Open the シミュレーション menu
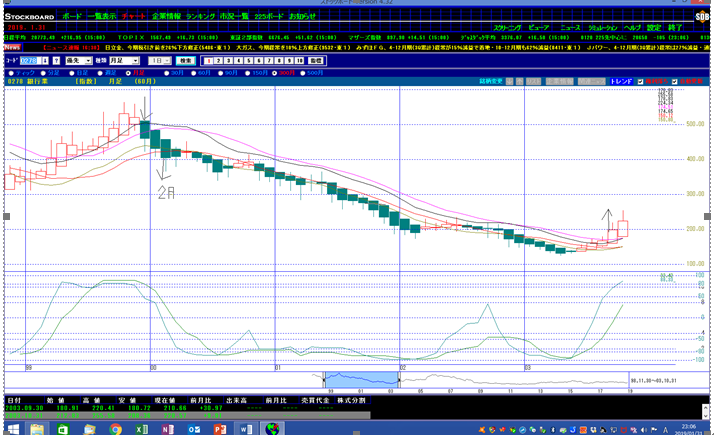This screenshot has height=435, width=714. (602, 28)
